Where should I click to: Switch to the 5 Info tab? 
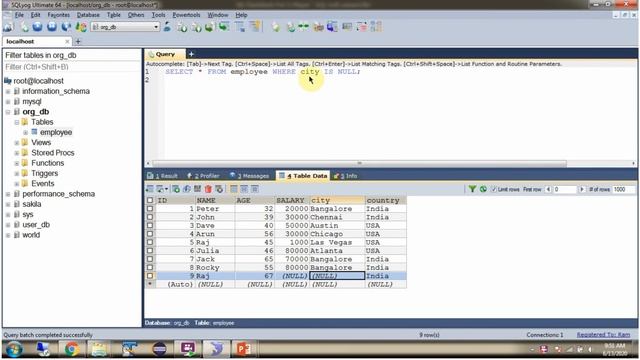pos(345,176)
